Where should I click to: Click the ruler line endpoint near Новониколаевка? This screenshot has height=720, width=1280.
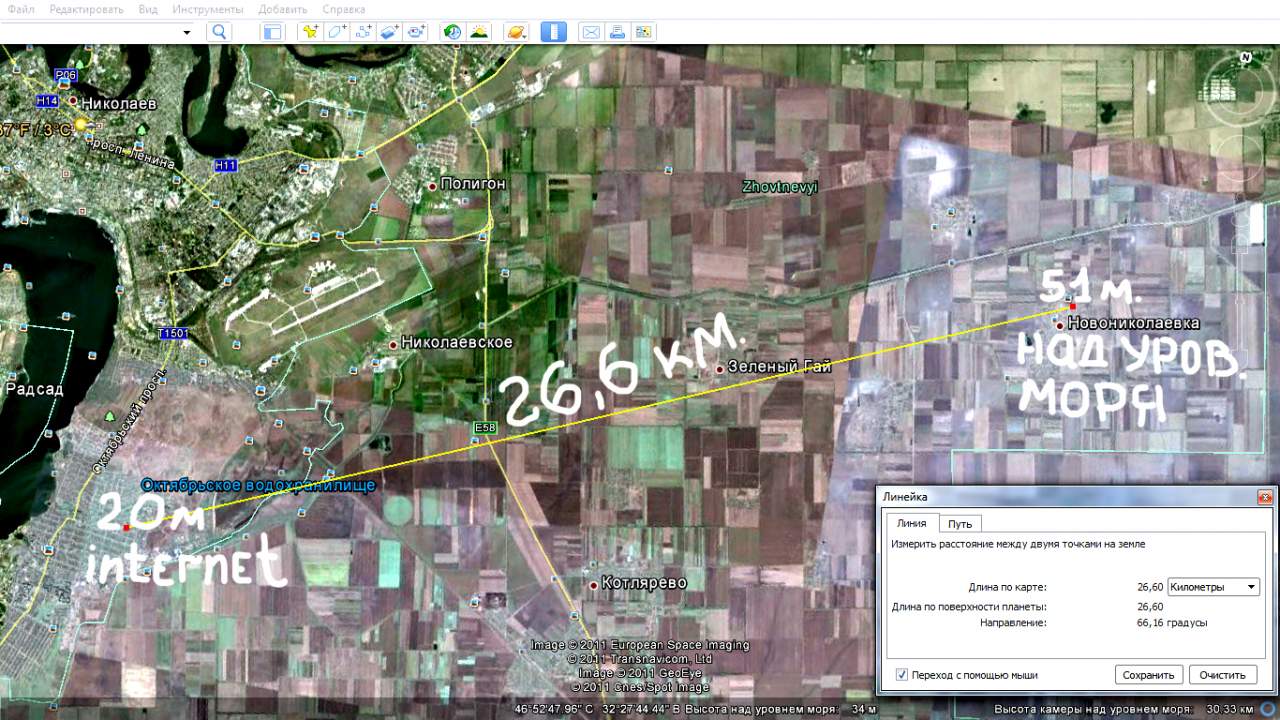click(1072, 306)
